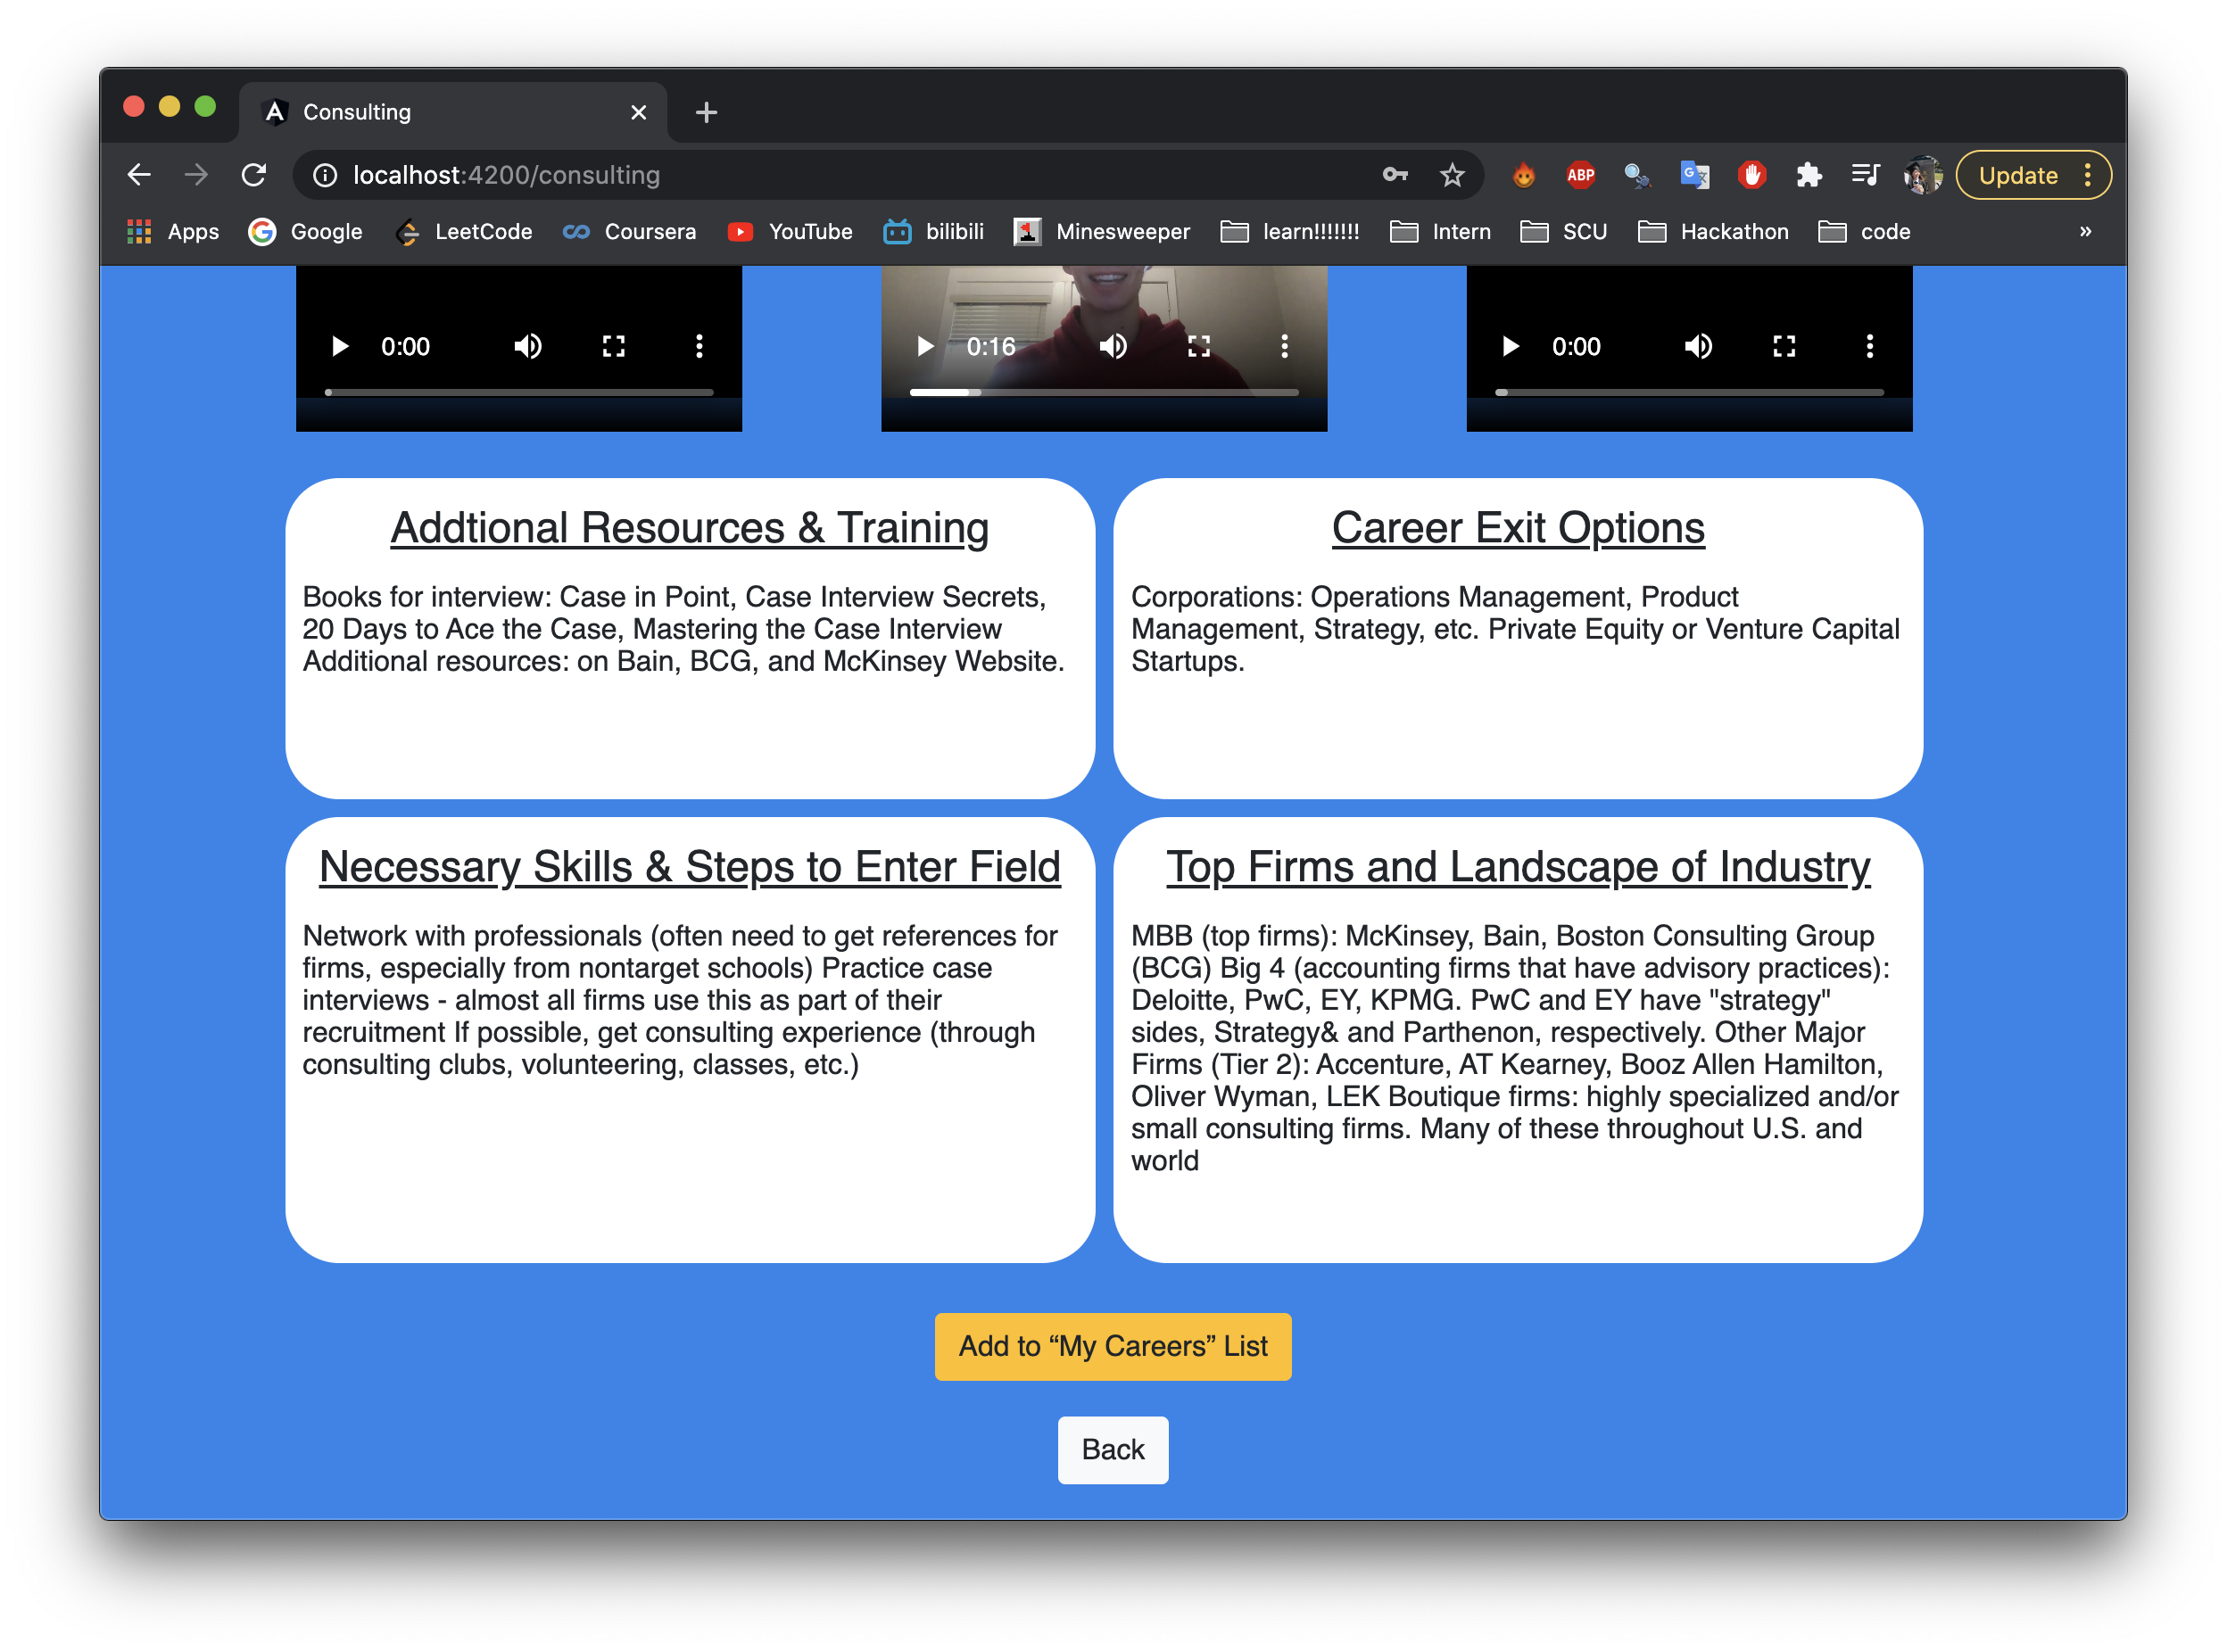Reload the consulting page
Screen dimensions: 2227x1652
coord(254,176)
